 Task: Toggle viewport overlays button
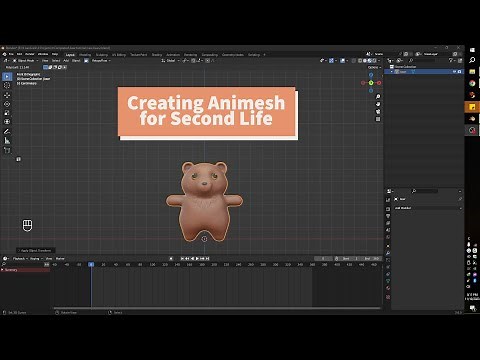coord(343,61)
